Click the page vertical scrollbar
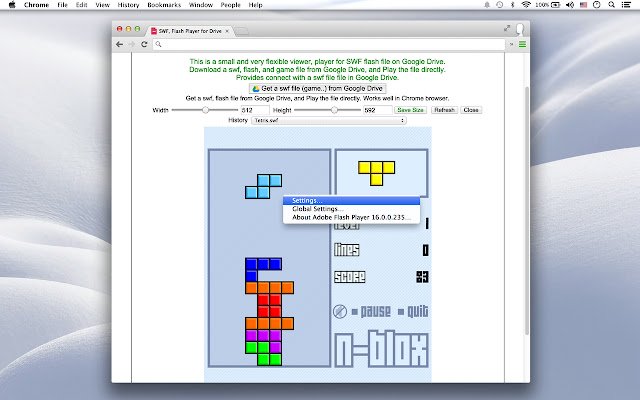640x400 pixels. 527,210
